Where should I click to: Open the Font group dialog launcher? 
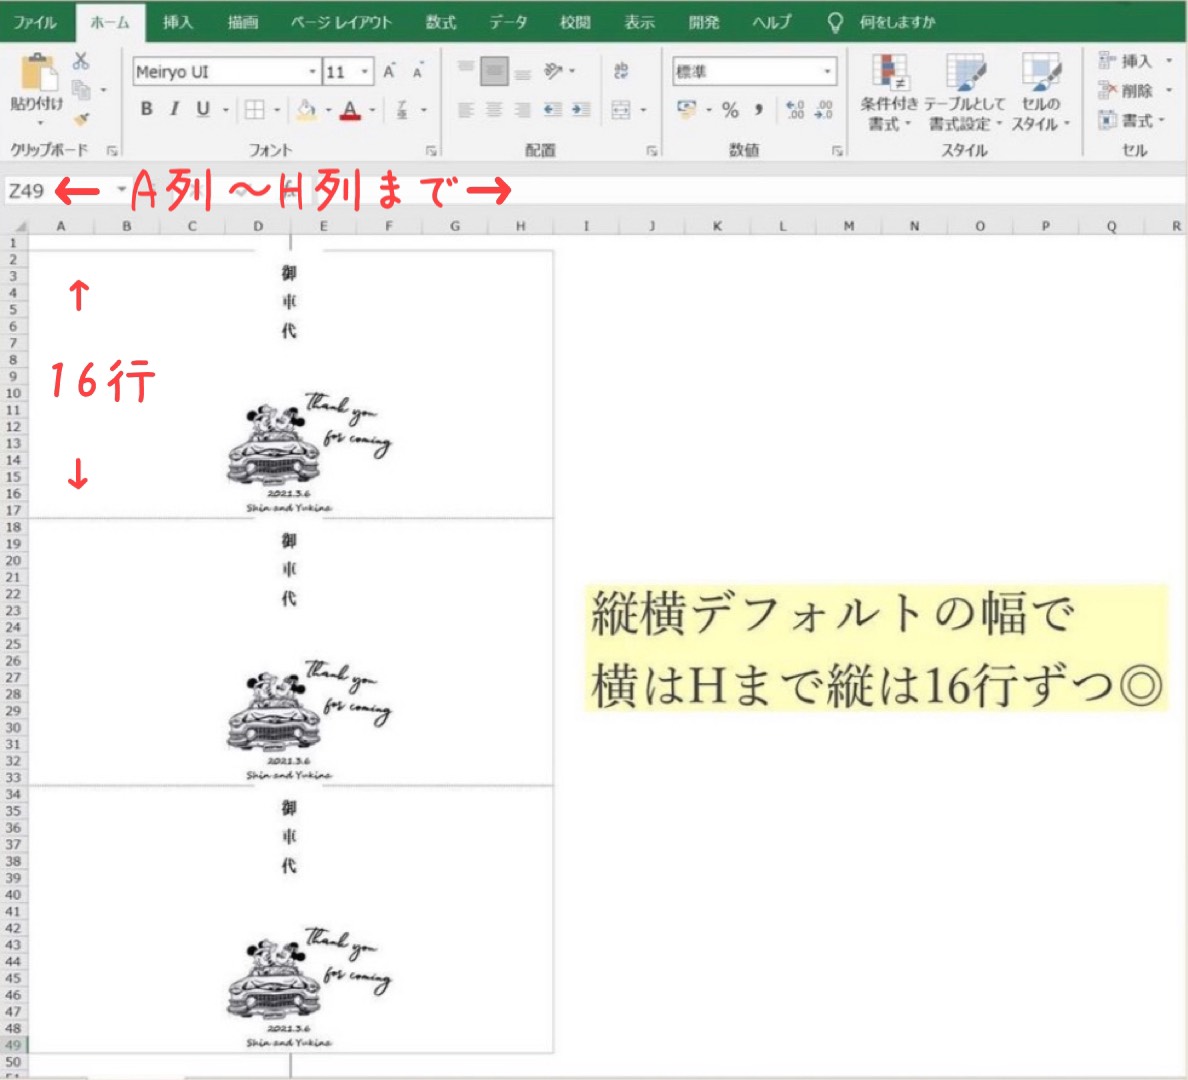431,151
